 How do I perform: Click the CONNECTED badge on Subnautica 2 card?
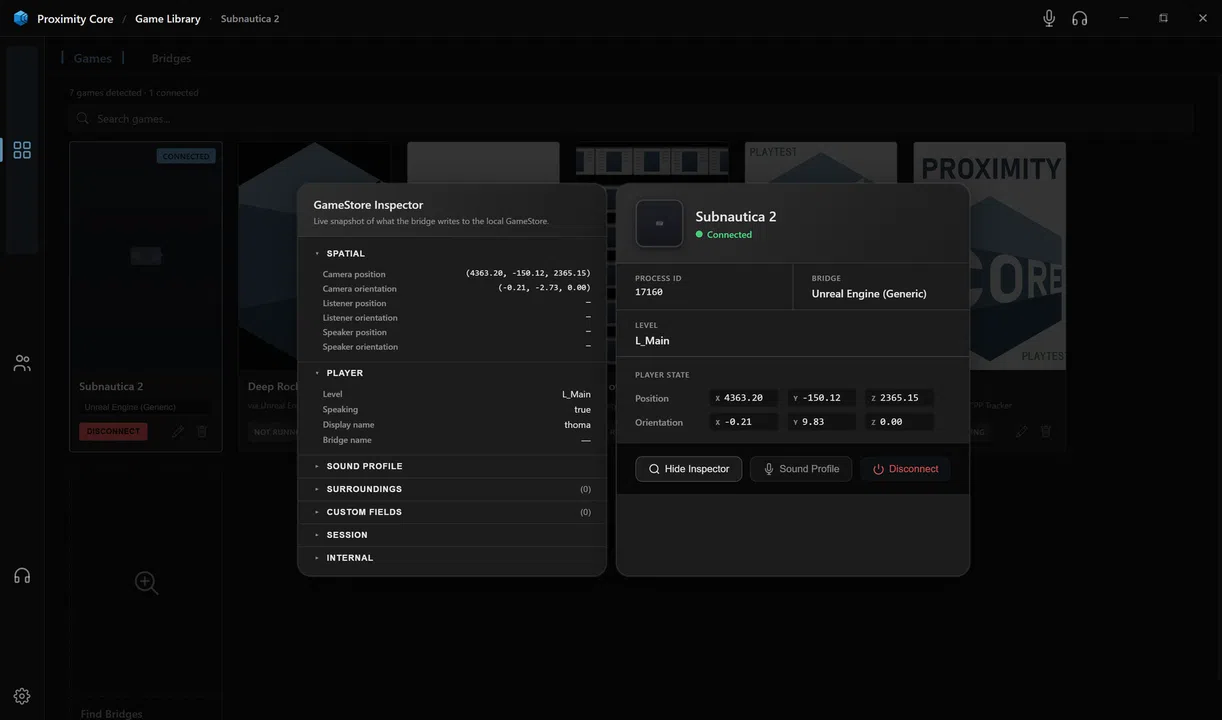click(x=186, y=157)
